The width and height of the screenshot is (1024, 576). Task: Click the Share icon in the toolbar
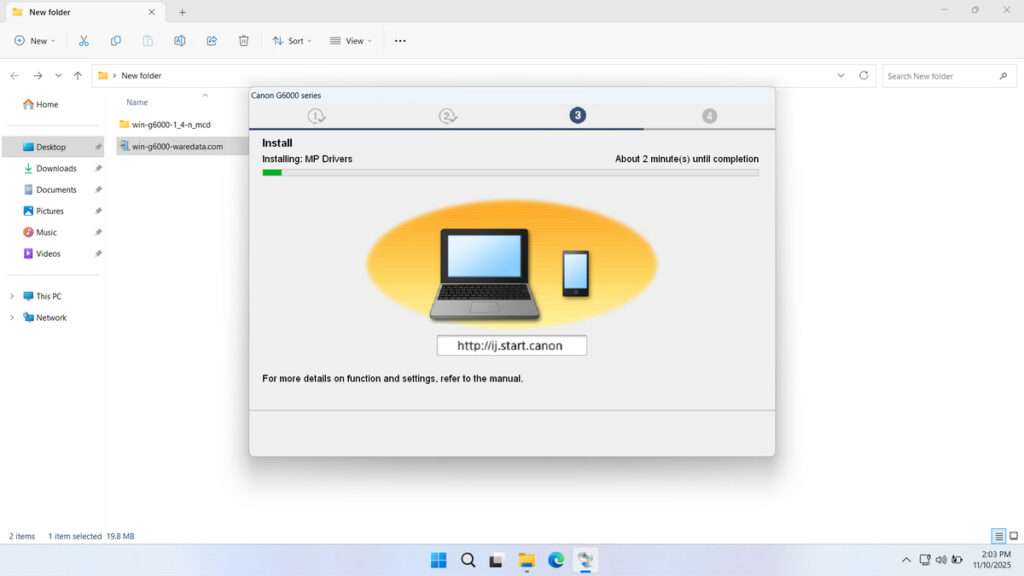[211, 40]
